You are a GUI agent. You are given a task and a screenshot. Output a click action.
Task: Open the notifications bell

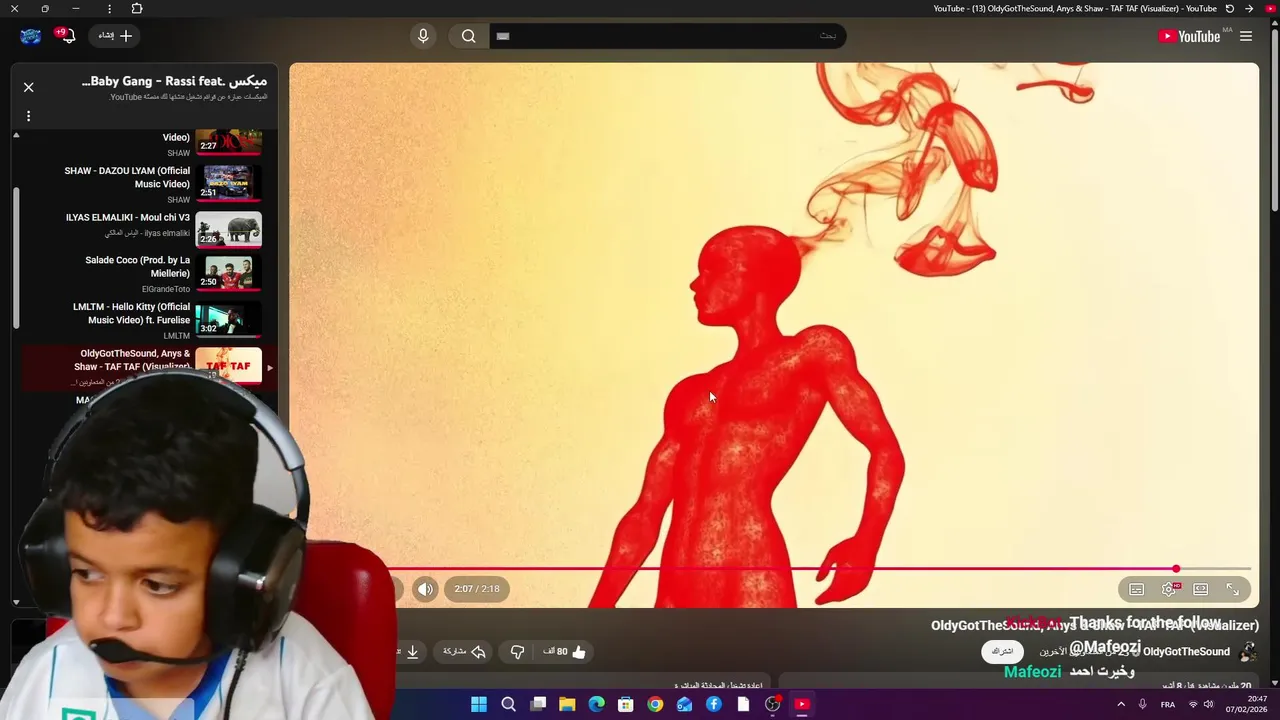67,36
